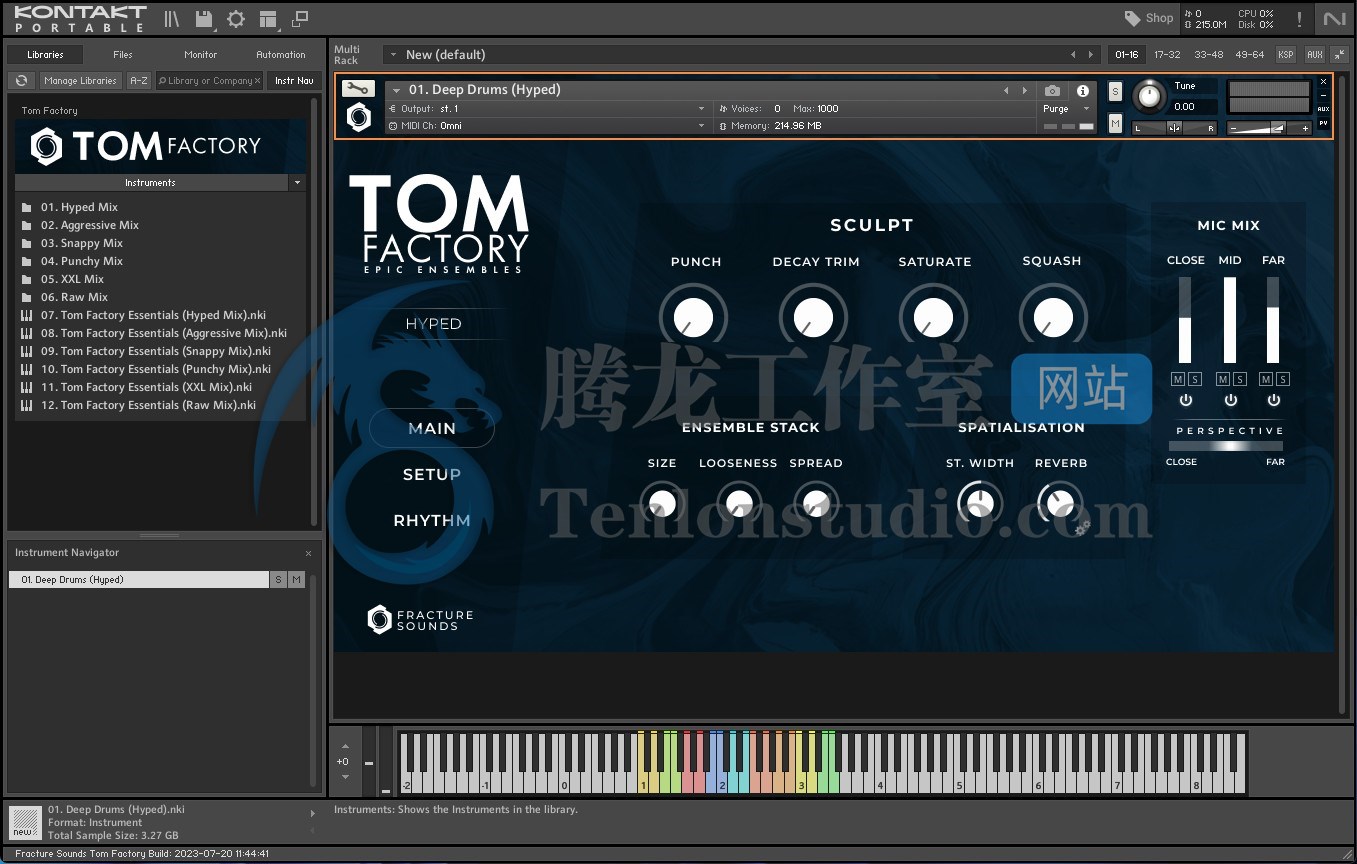Image resolution: width=1357 pixels, height=864 pixels.
Task: Click the KSP master script button
Action: click(1285, 54)
